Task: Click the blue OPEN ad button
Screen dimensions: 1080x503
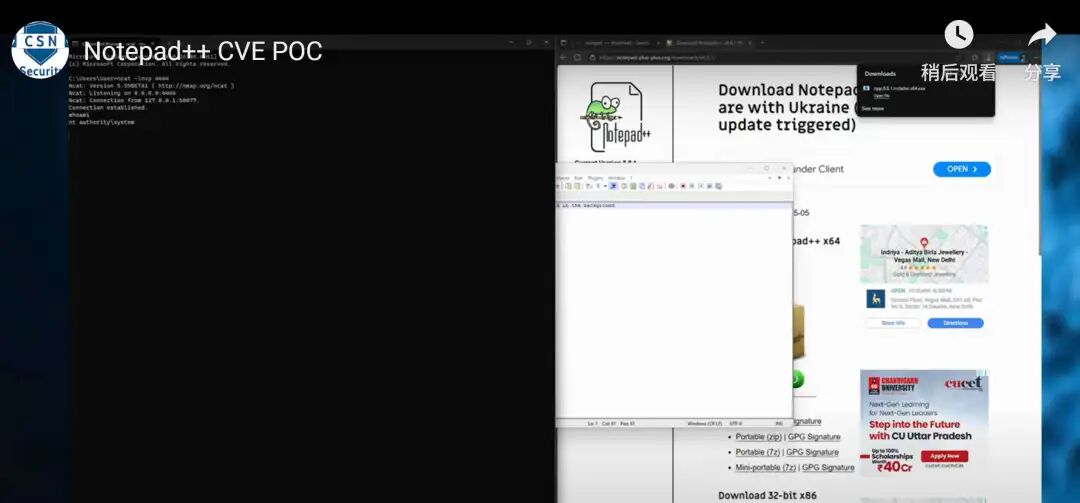Action: (x=962, y=170)
